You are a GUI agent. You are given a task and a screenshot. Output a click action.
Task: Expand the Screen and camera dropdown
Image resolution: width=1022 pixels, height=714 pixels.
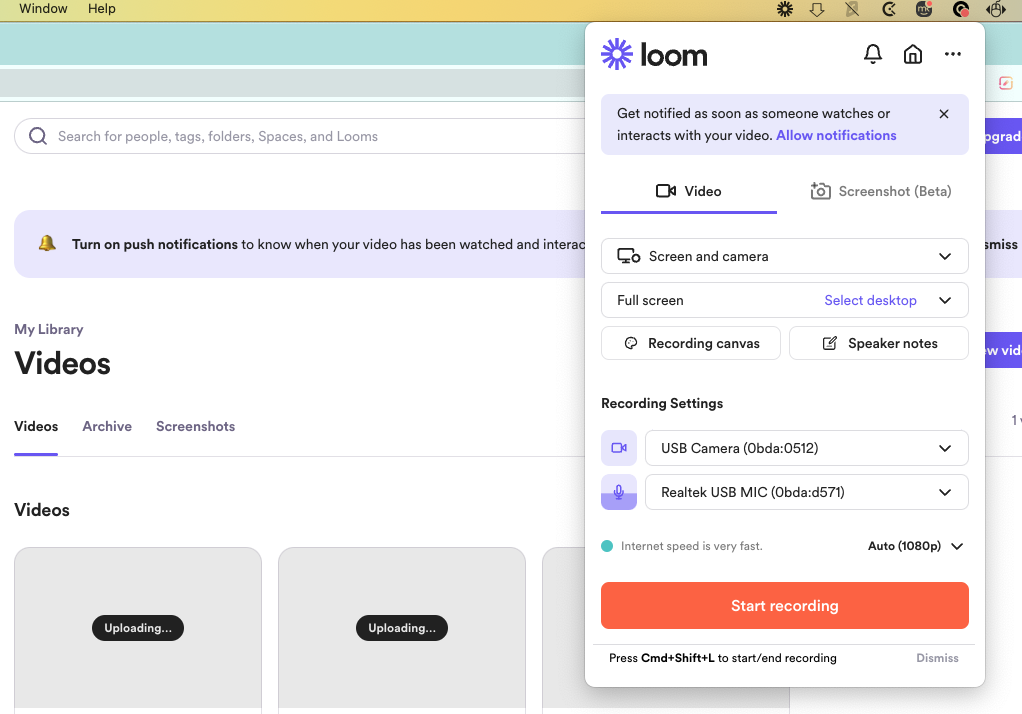[785, 256]
